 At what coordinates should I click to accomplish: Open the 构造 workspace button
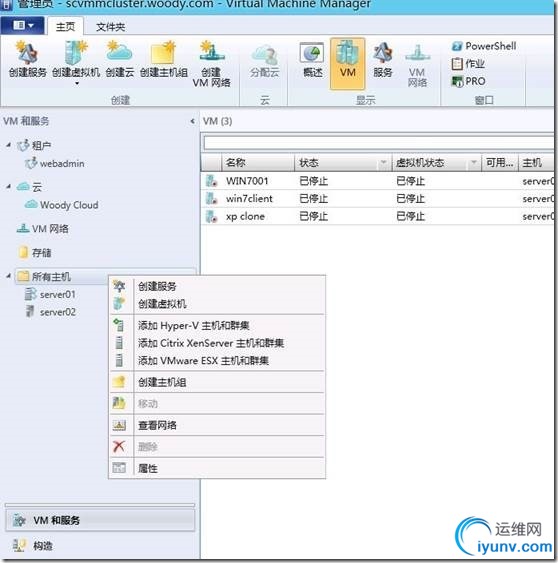coord(100,546)
